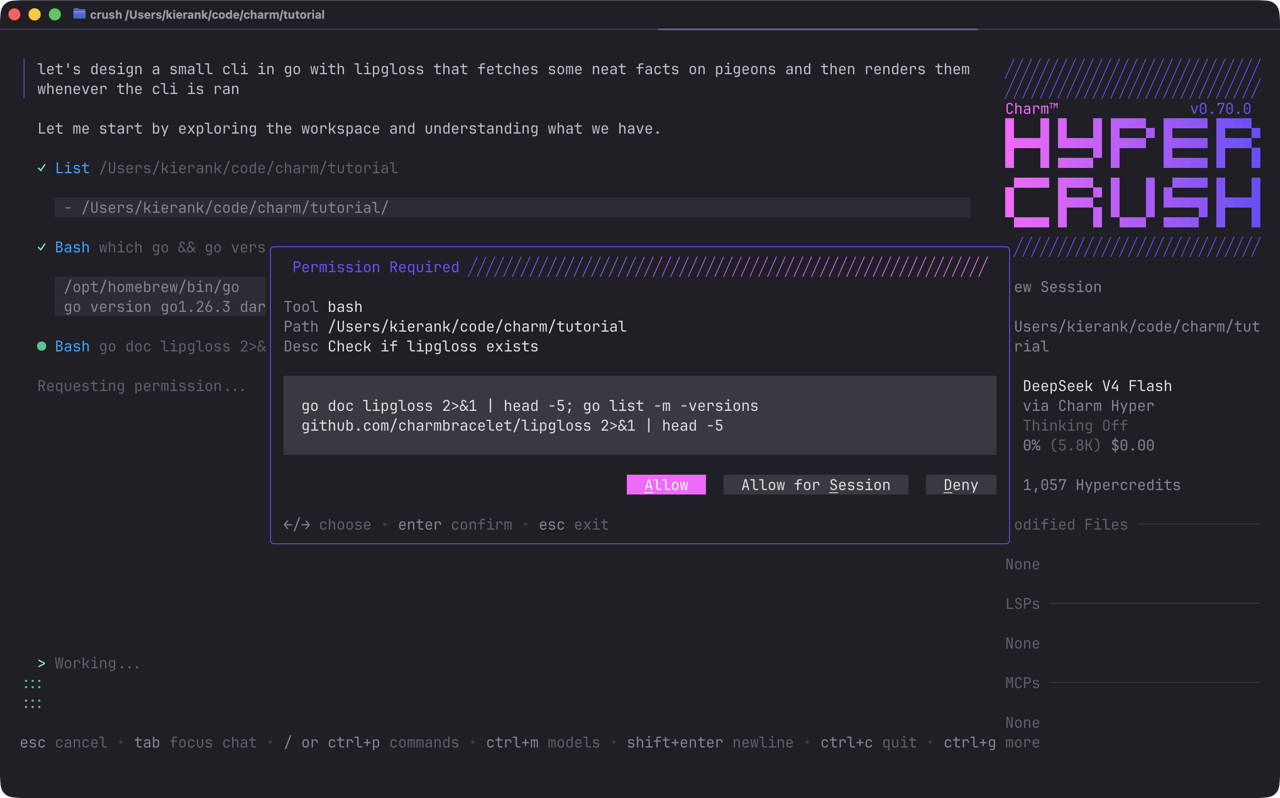Click checkmark beside Bash which go

pos(42,247)
